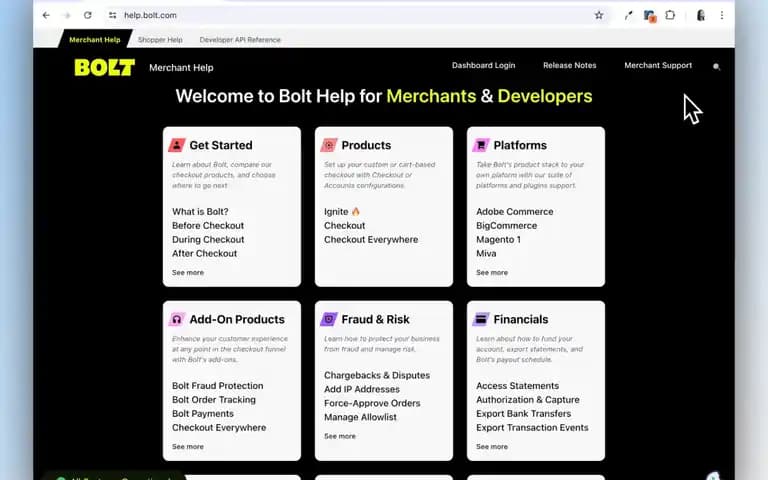Image resolution: width=768 pixels, height=480 pixels.
Task: Open Merchant Support in the header
Action: 658,65
